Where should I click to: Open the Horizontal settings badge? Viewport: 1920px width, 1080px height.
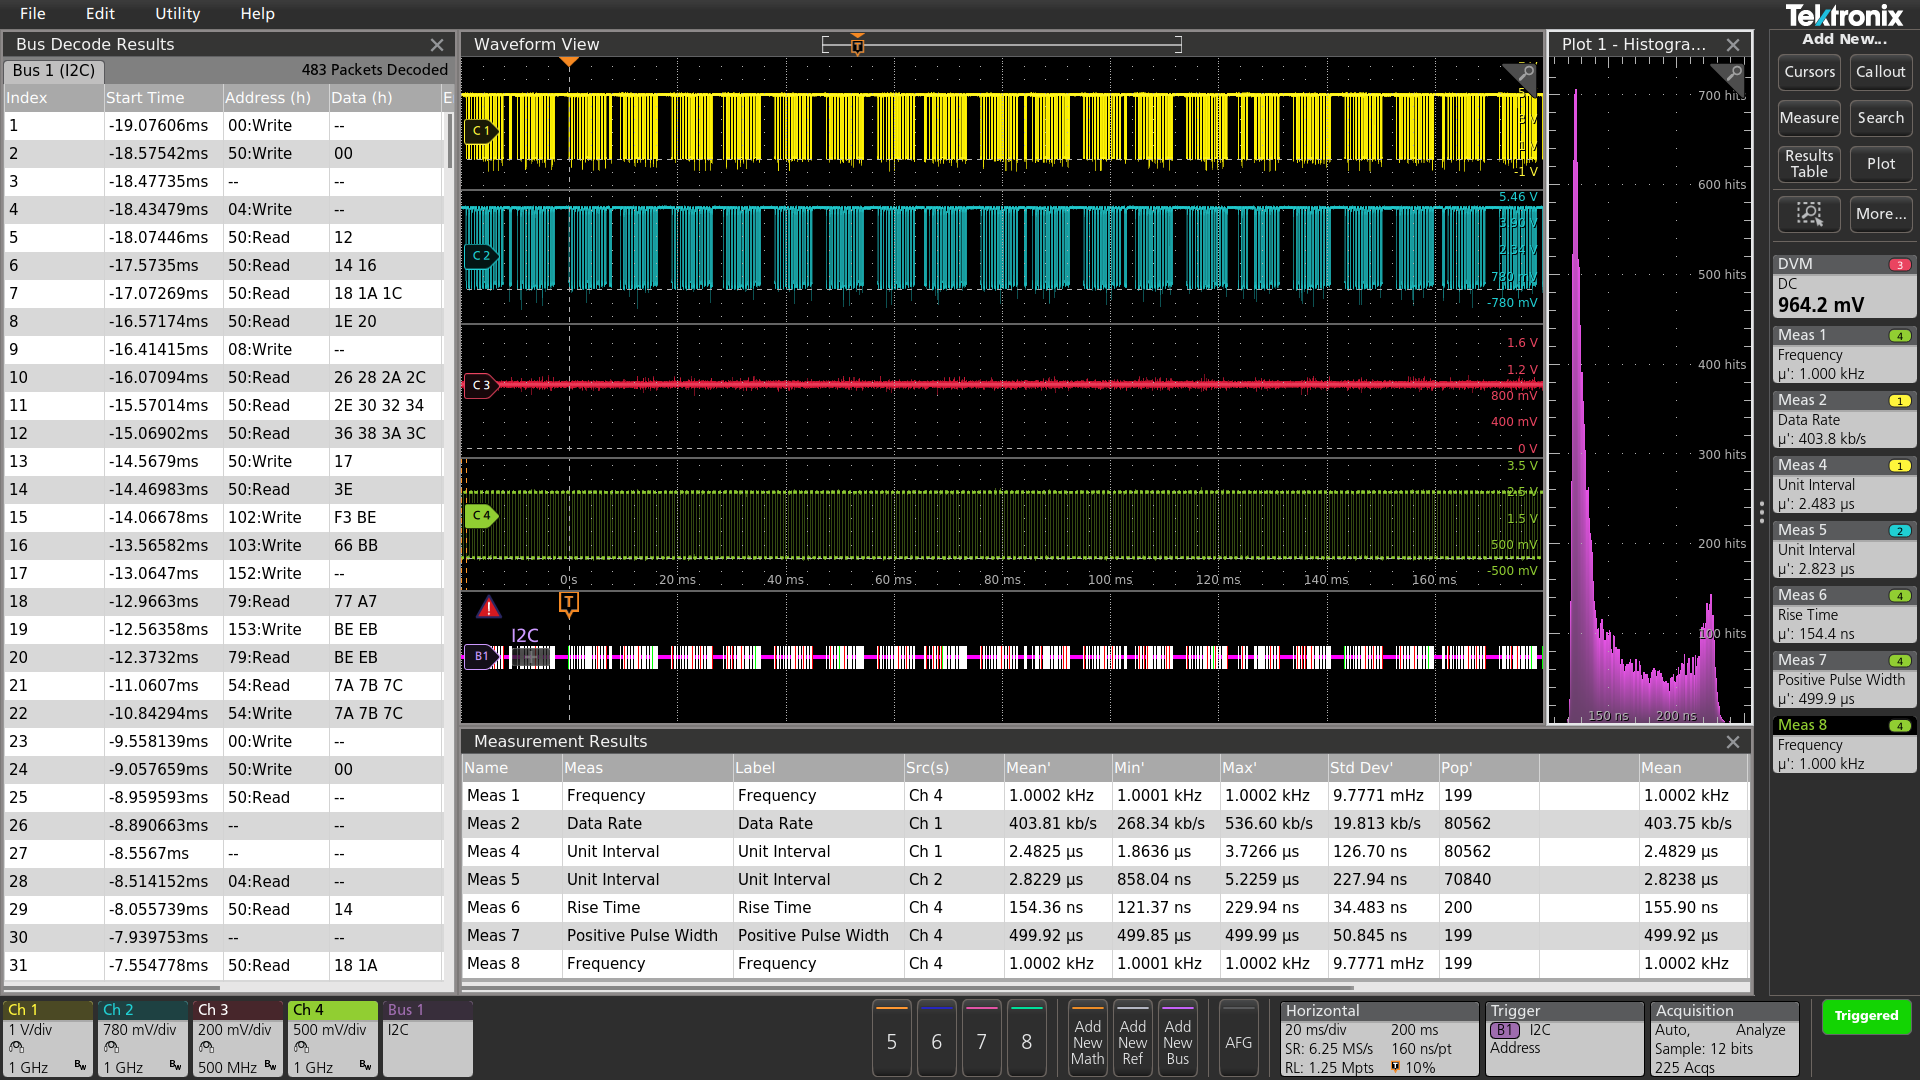pyautogui.click(x=1378, y=1039)
